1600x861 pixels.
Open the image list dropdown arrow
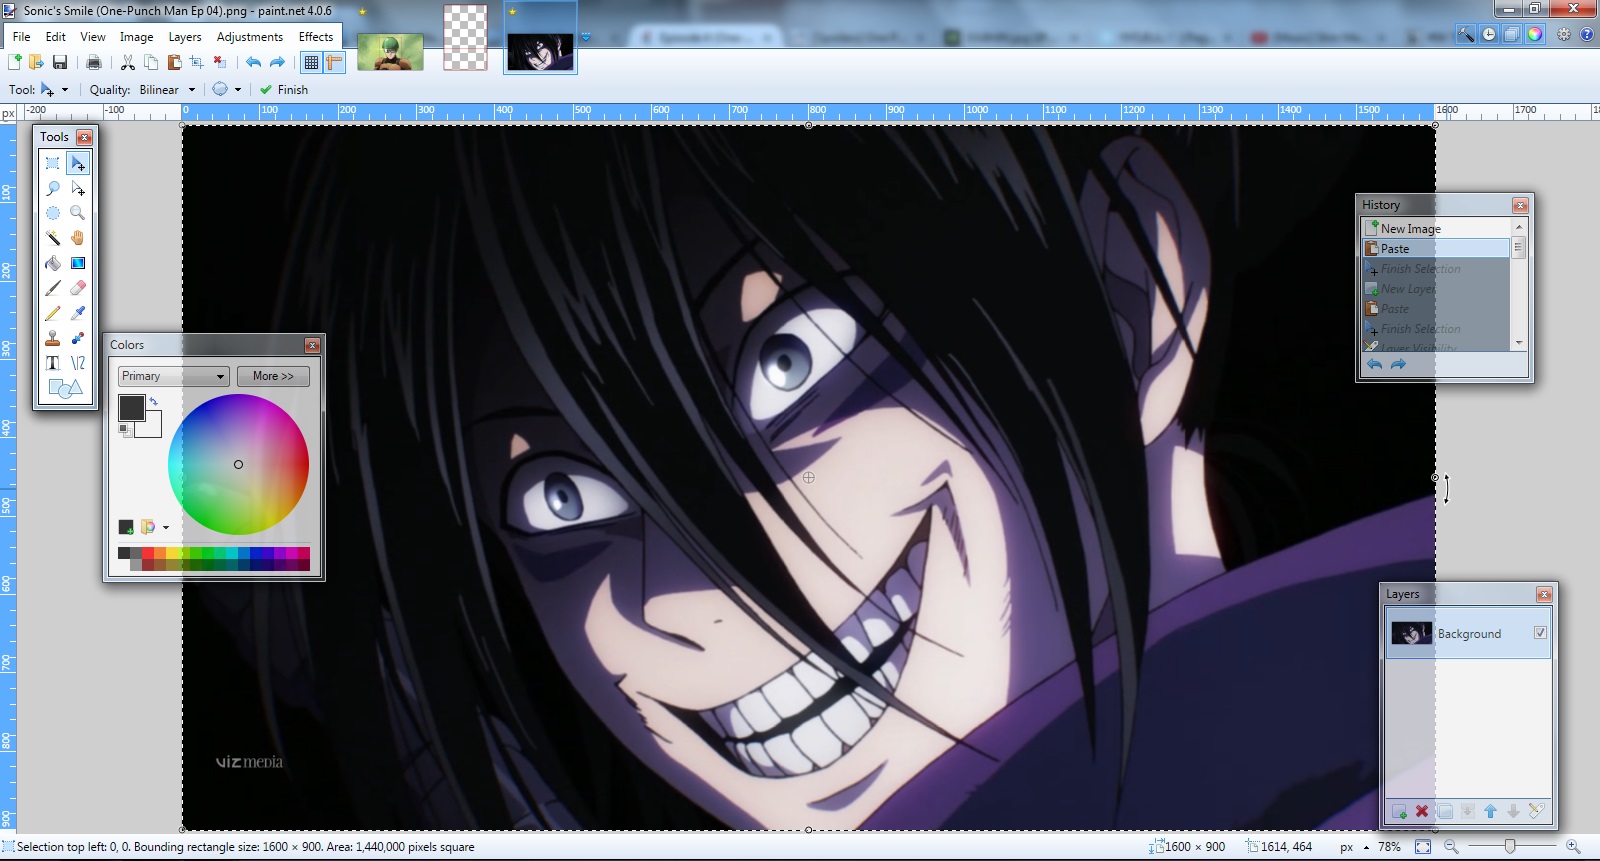[x=586, y=38]
